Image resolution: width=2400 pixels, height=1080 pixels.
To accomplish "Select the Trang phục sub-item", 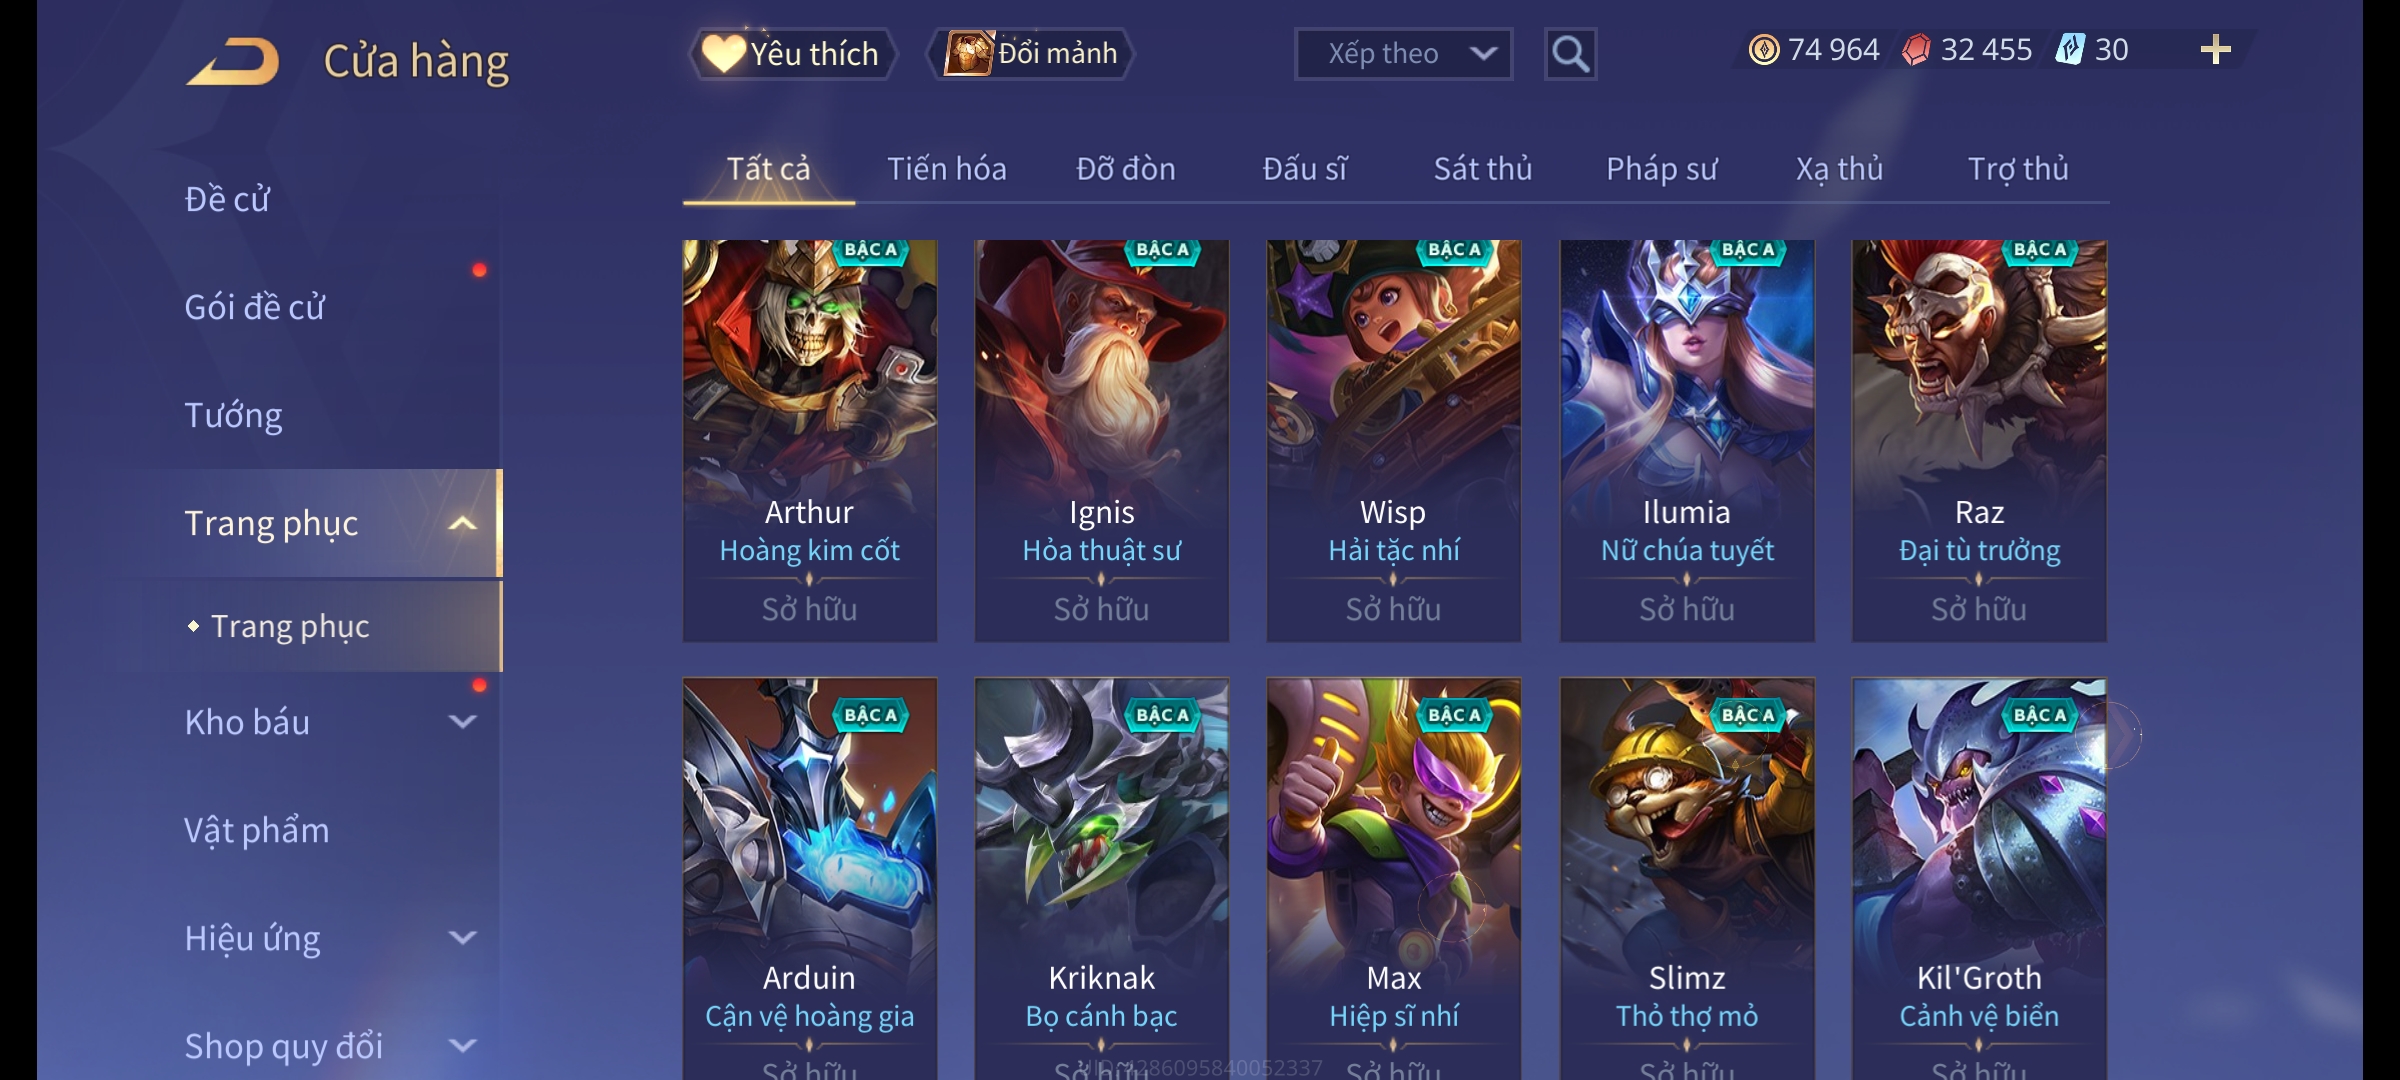I will pos(290,626).
